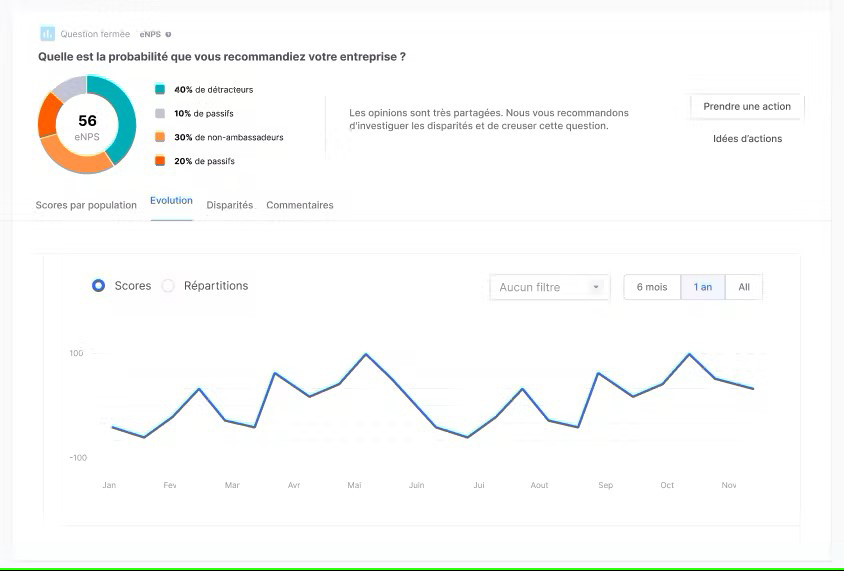The height and width of the screenshot is (571, 844).
Task: Click the dark orange 20% passifs swatch
Action: tap(160, 161)
